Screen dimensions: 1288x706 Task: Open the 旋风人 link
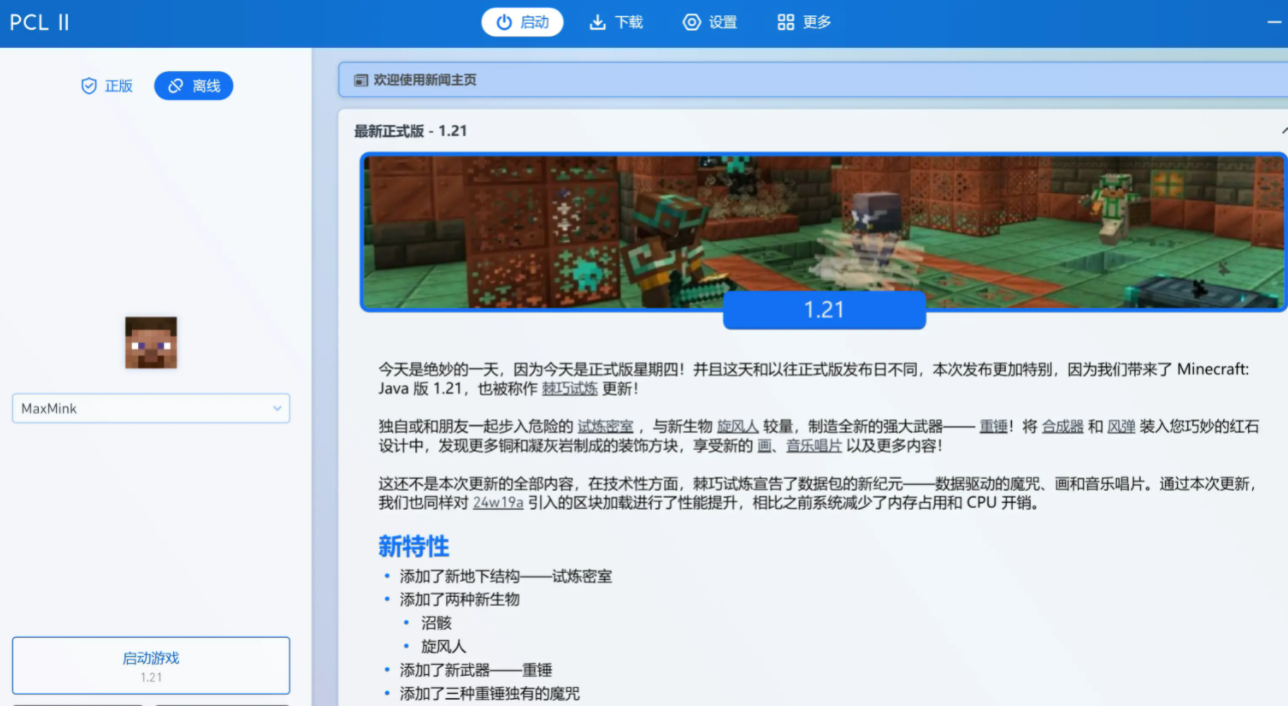click(738, 426)
